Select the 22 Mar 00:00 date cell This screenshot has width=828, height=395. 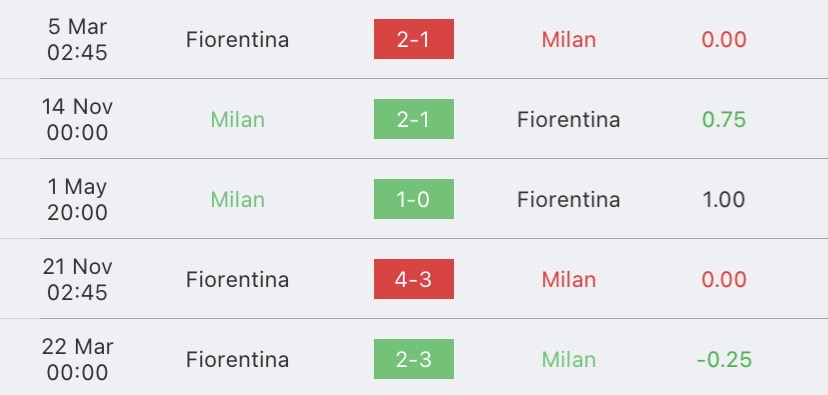click(x=77, y=360)
